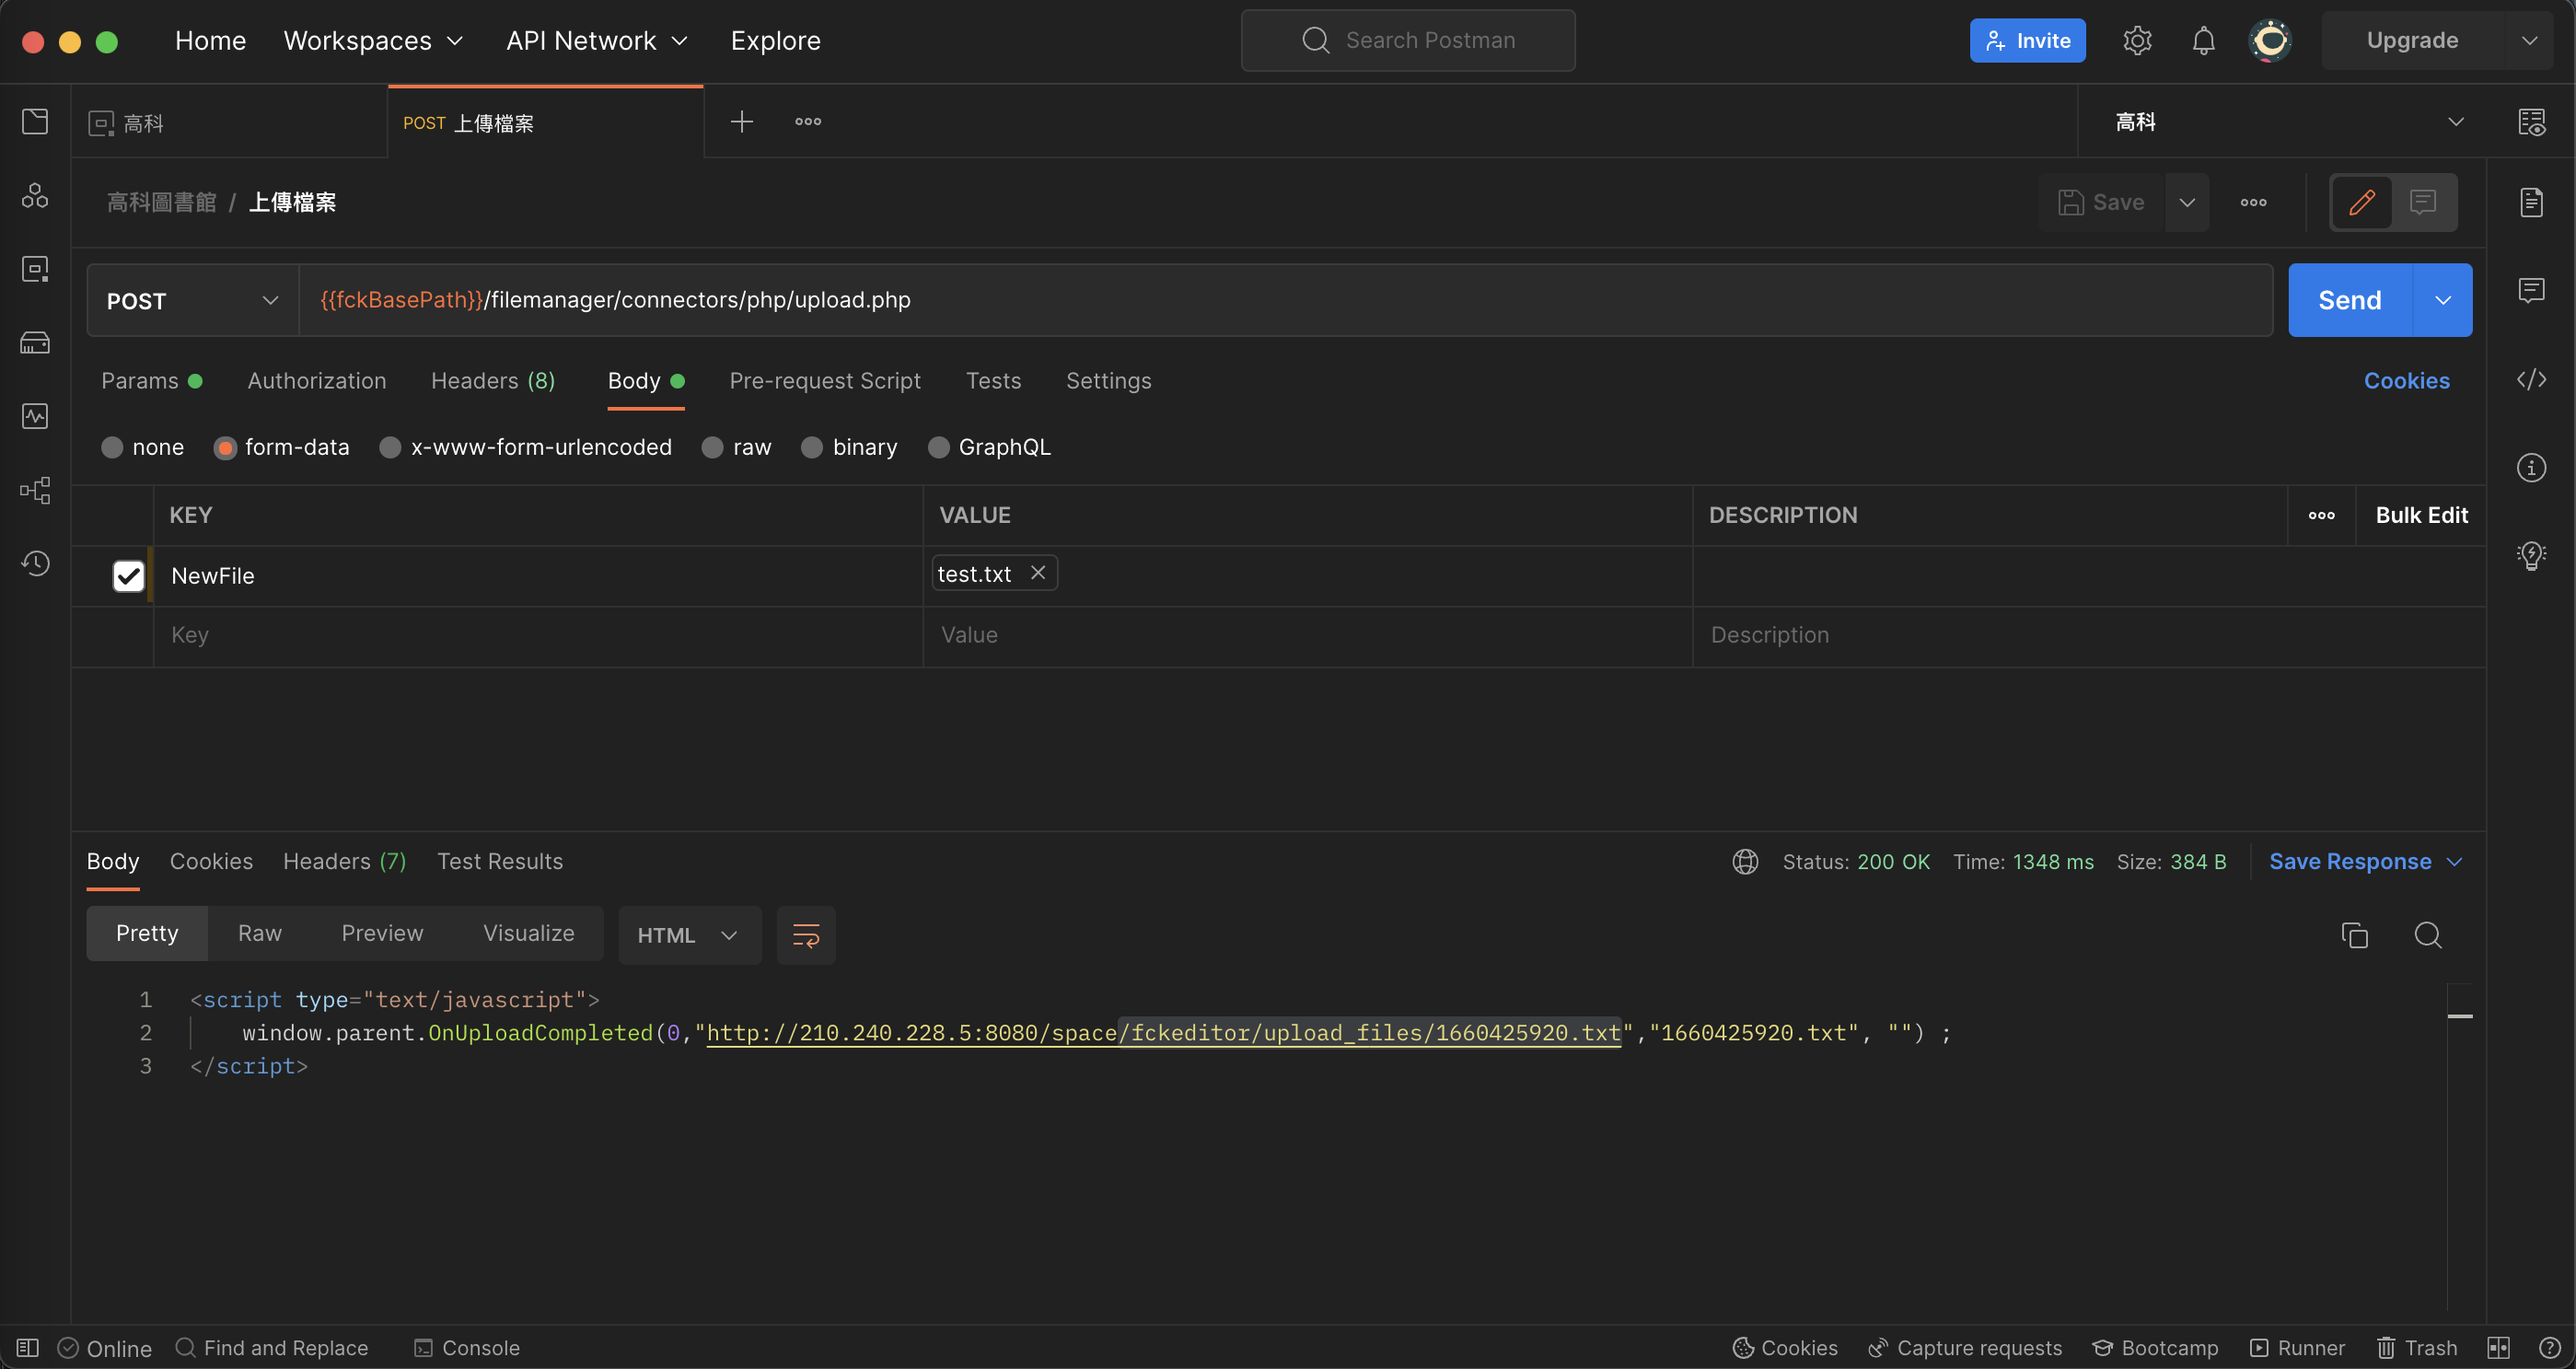Uncheck the NewFile row checkbox

[128, 576]
